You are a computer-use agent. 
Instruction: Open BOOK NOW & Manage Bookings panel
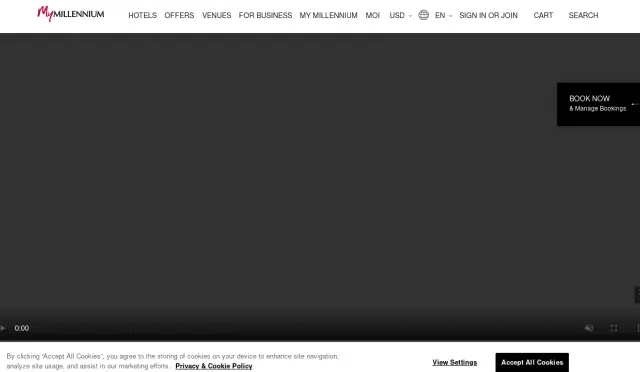coord(598,104)
